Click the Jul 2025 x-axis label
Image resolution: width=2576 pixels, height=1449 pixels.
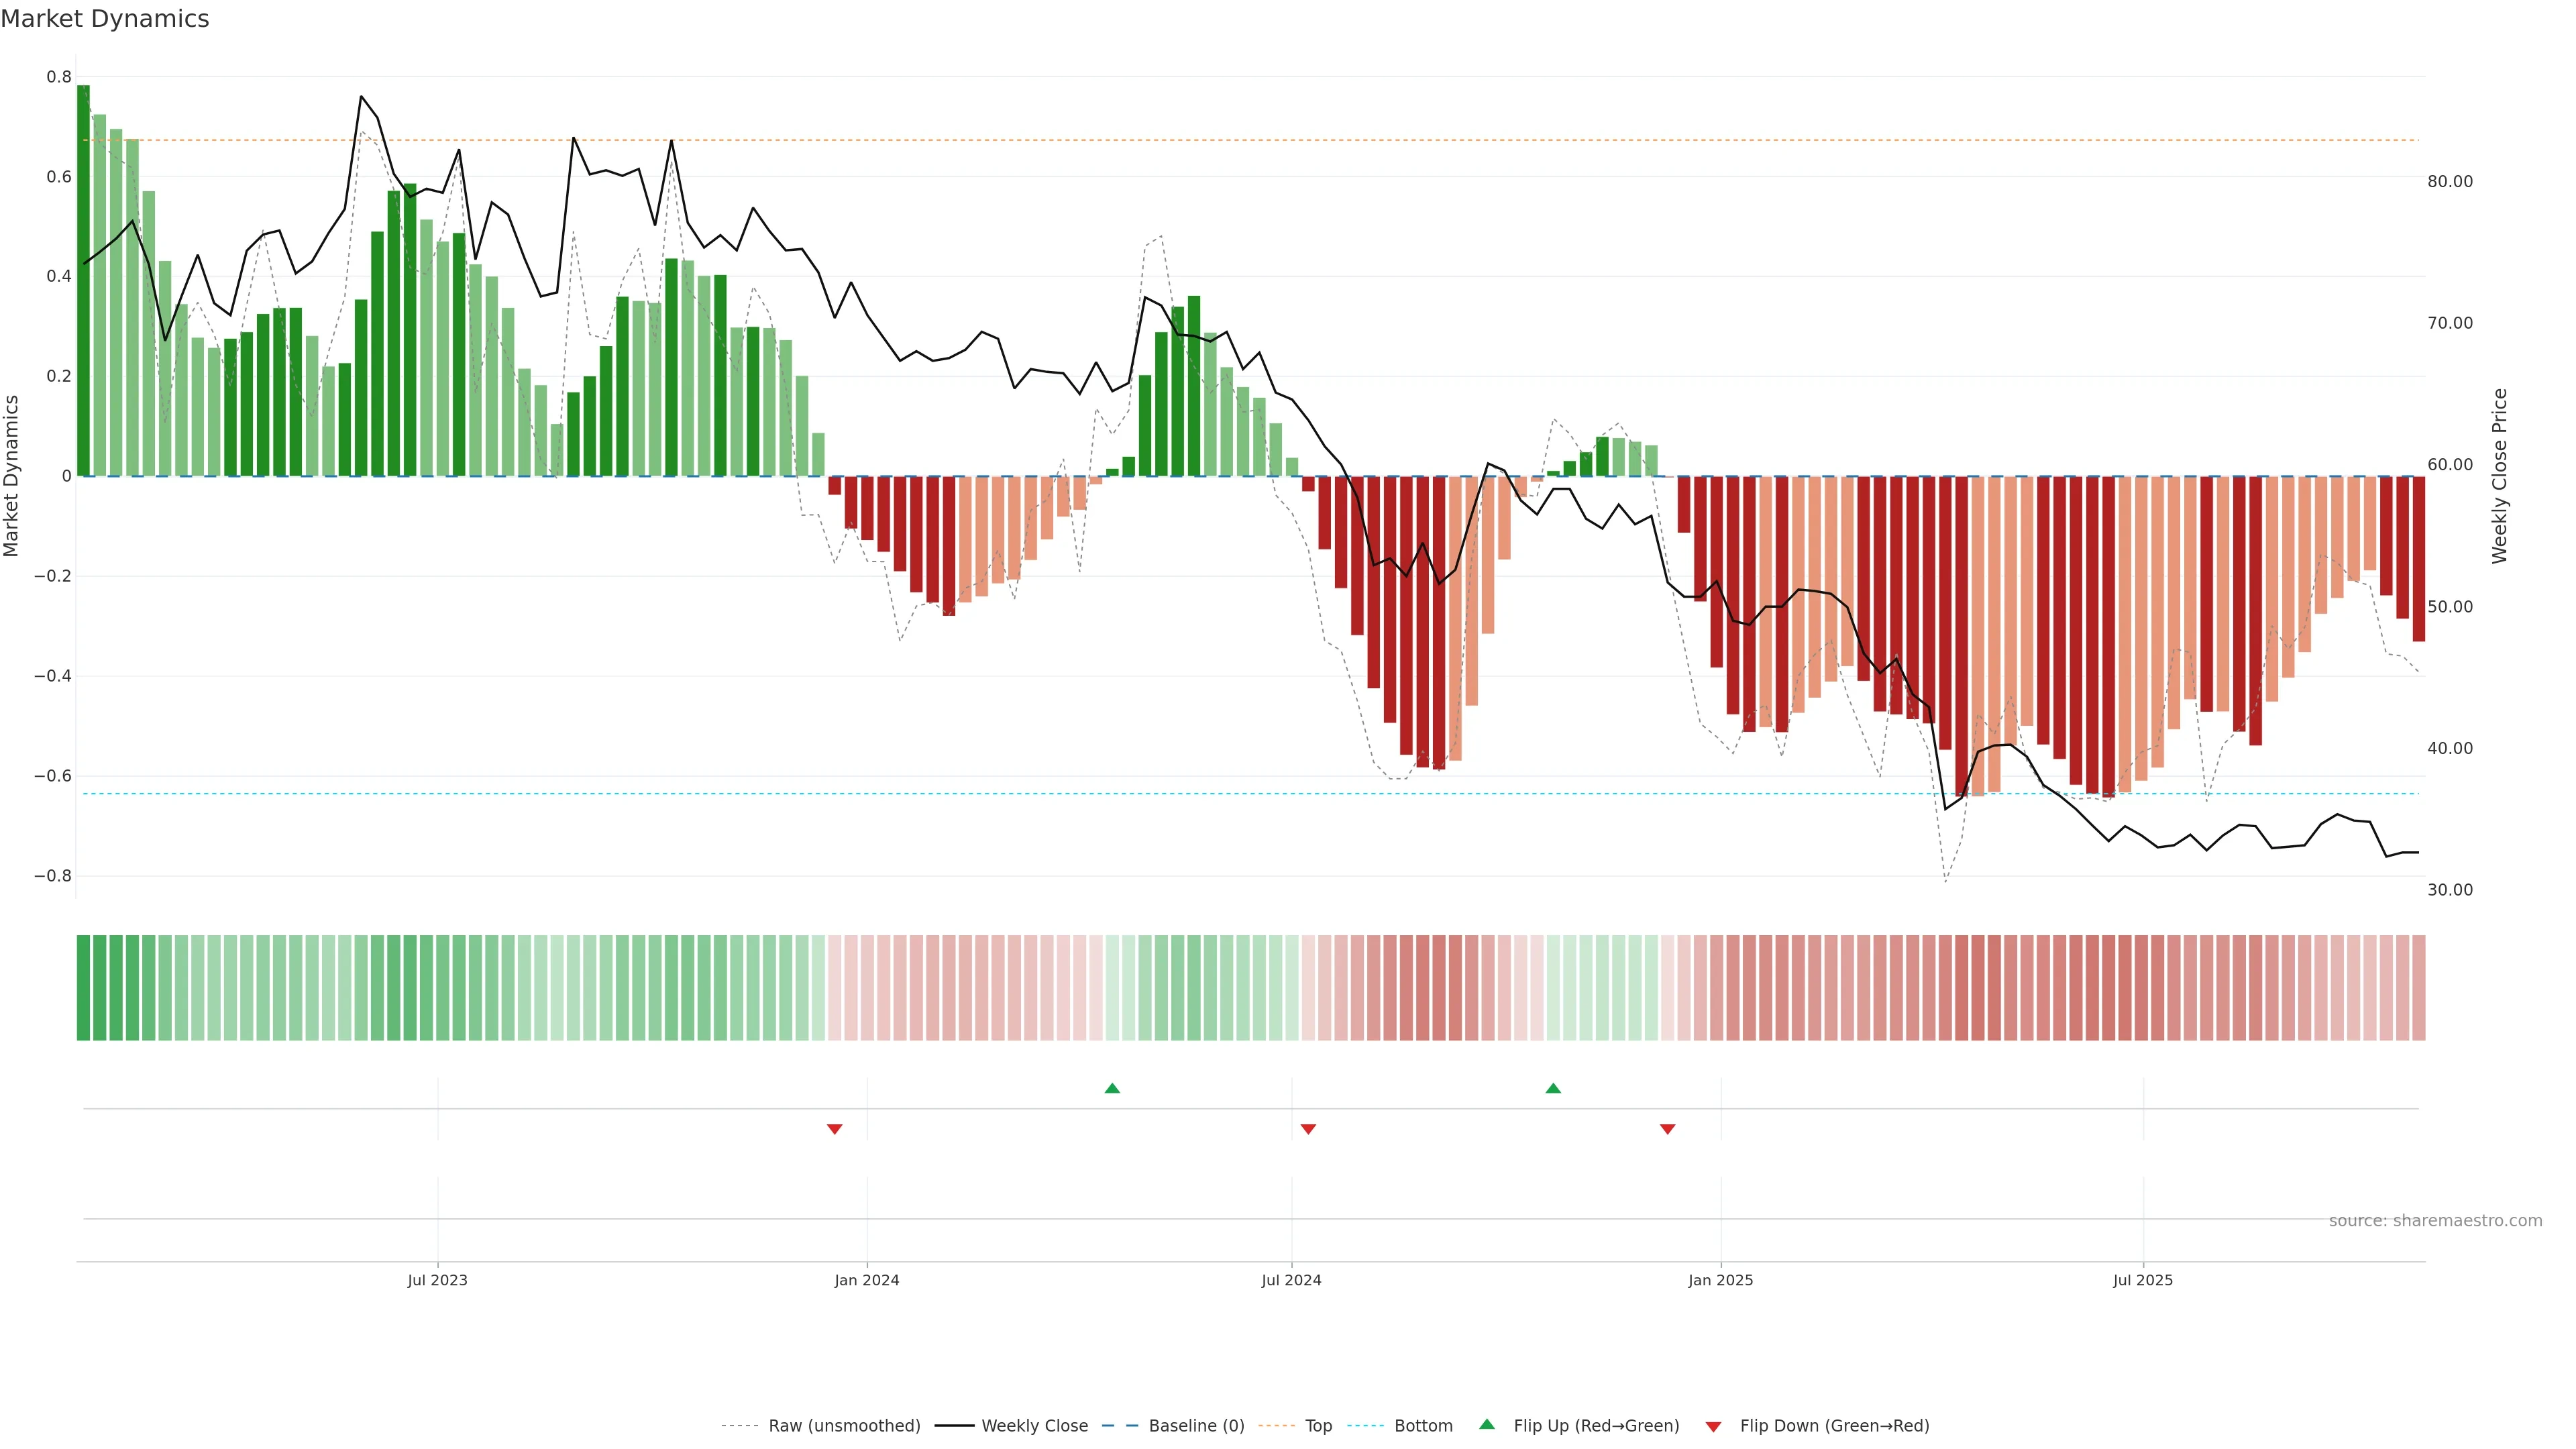pyautogui.click(x=2142, y=1280)
